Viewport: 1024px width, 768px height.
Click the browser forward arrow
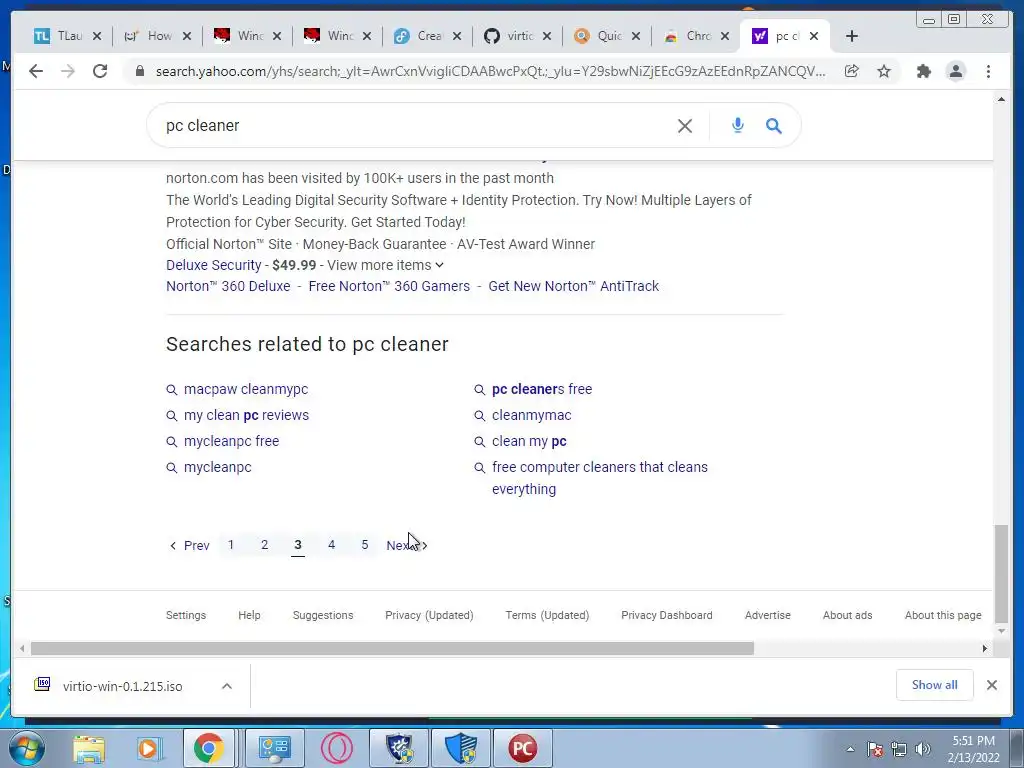pyautogui.click(x=68, y=71)
